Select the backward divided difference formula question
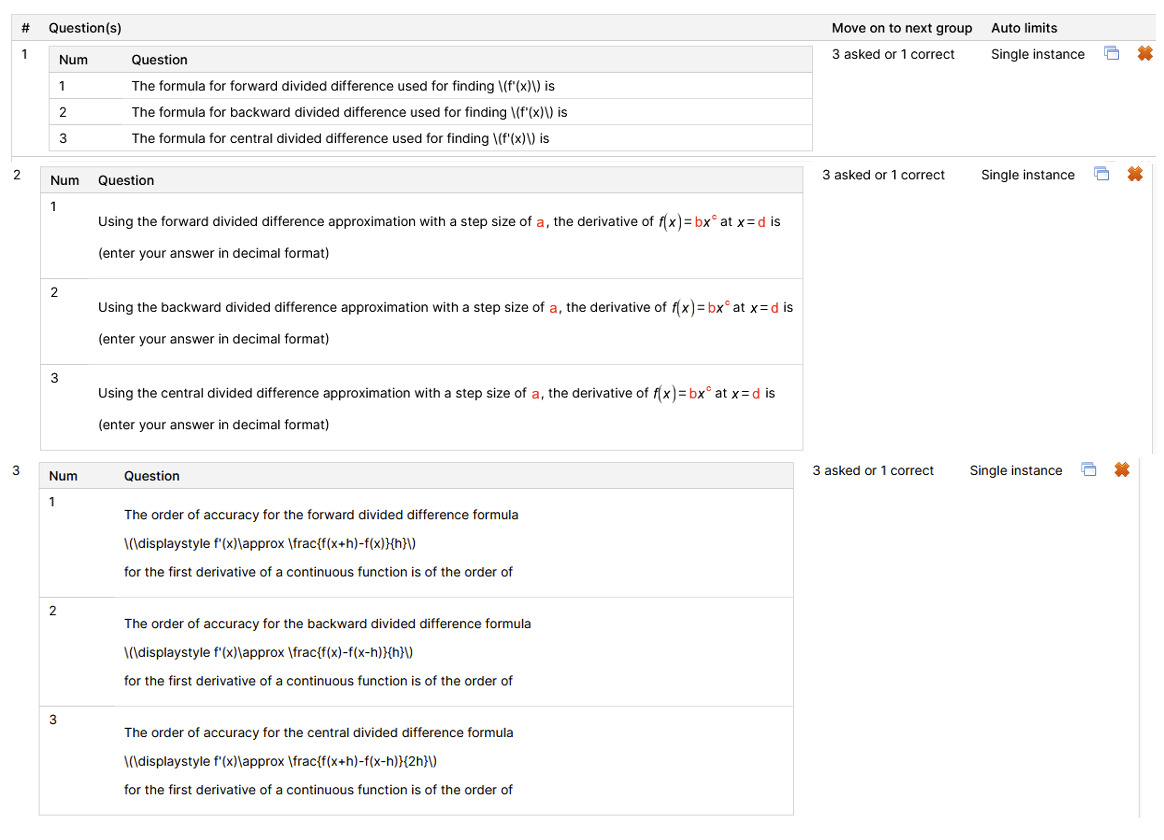Screen dimensions: 1164x840 pos(349,112)
